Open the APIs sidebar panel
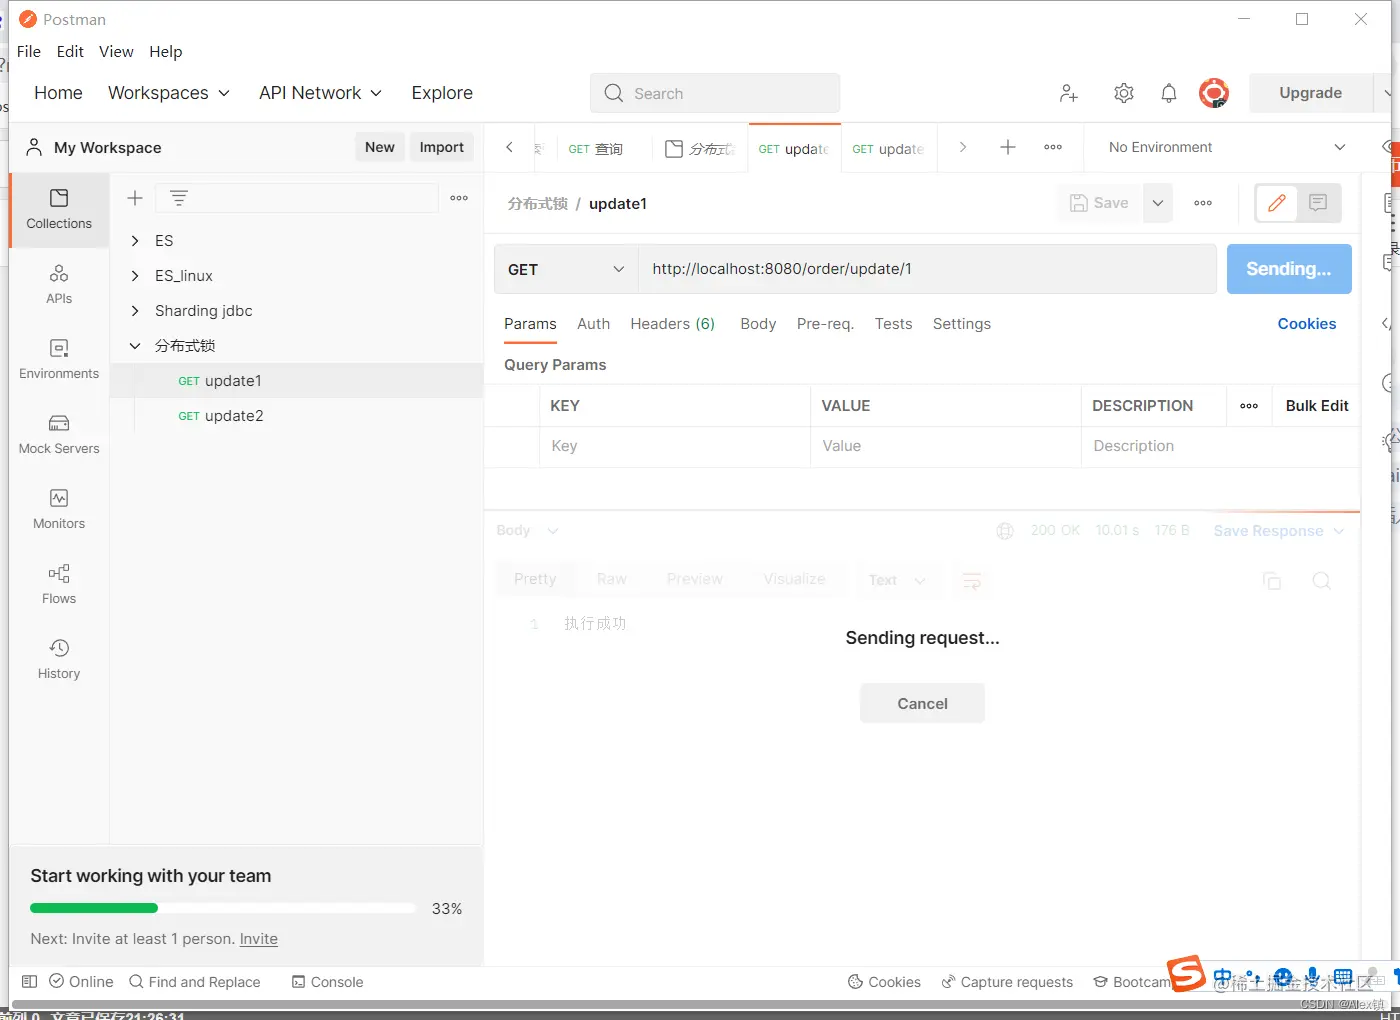This screenshot has width=1400, height=1020. [59, 284]
